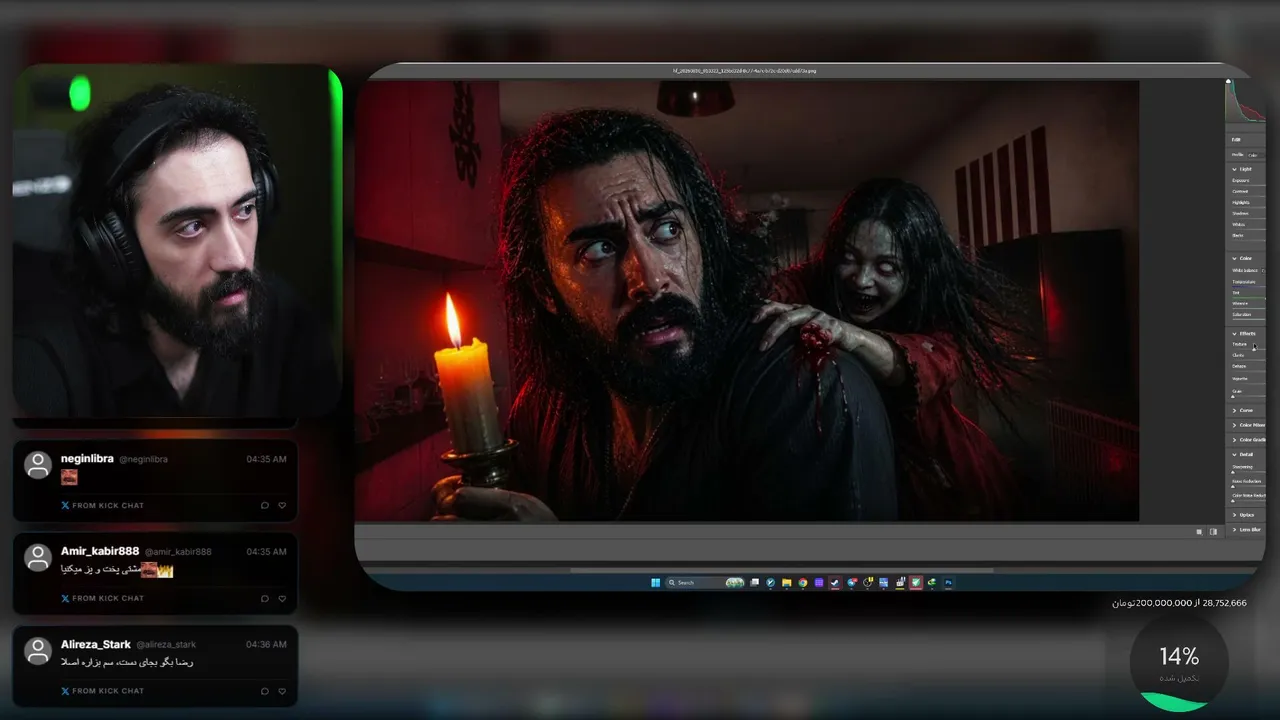Collapse the Detail section
The height and width of the screenshot is (720, 1280).
coord(1234,454)
